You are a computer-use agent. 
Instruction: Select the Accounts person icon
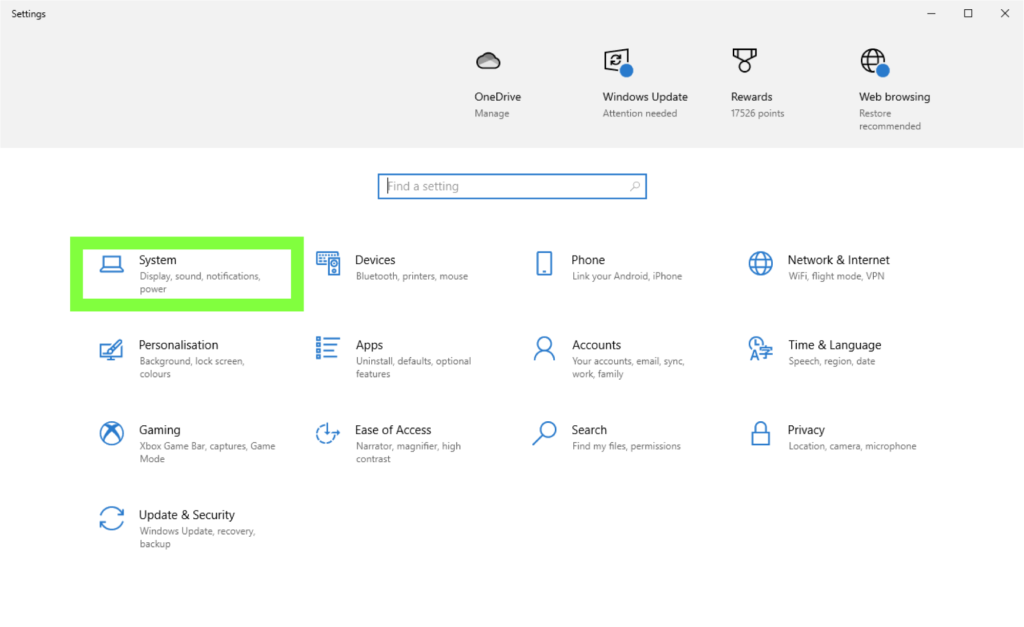544,348
